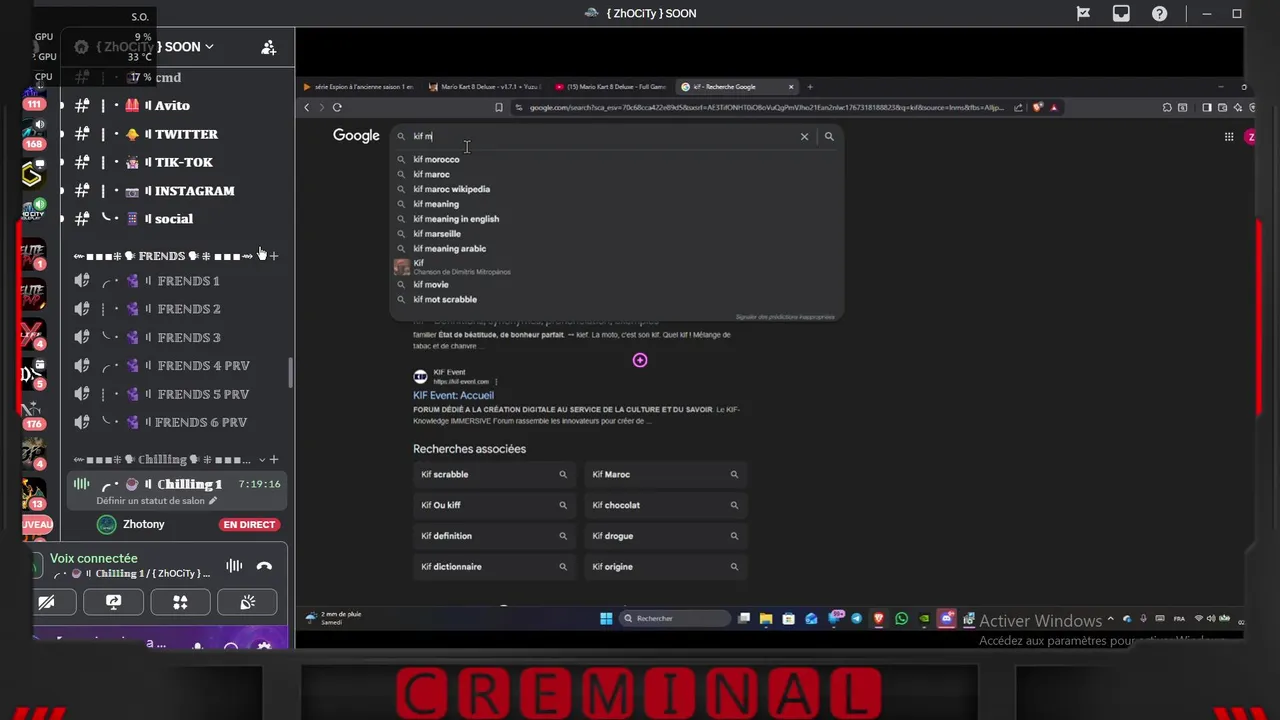
Task: Click the Voix connectée status text
Action: (94, 559)
